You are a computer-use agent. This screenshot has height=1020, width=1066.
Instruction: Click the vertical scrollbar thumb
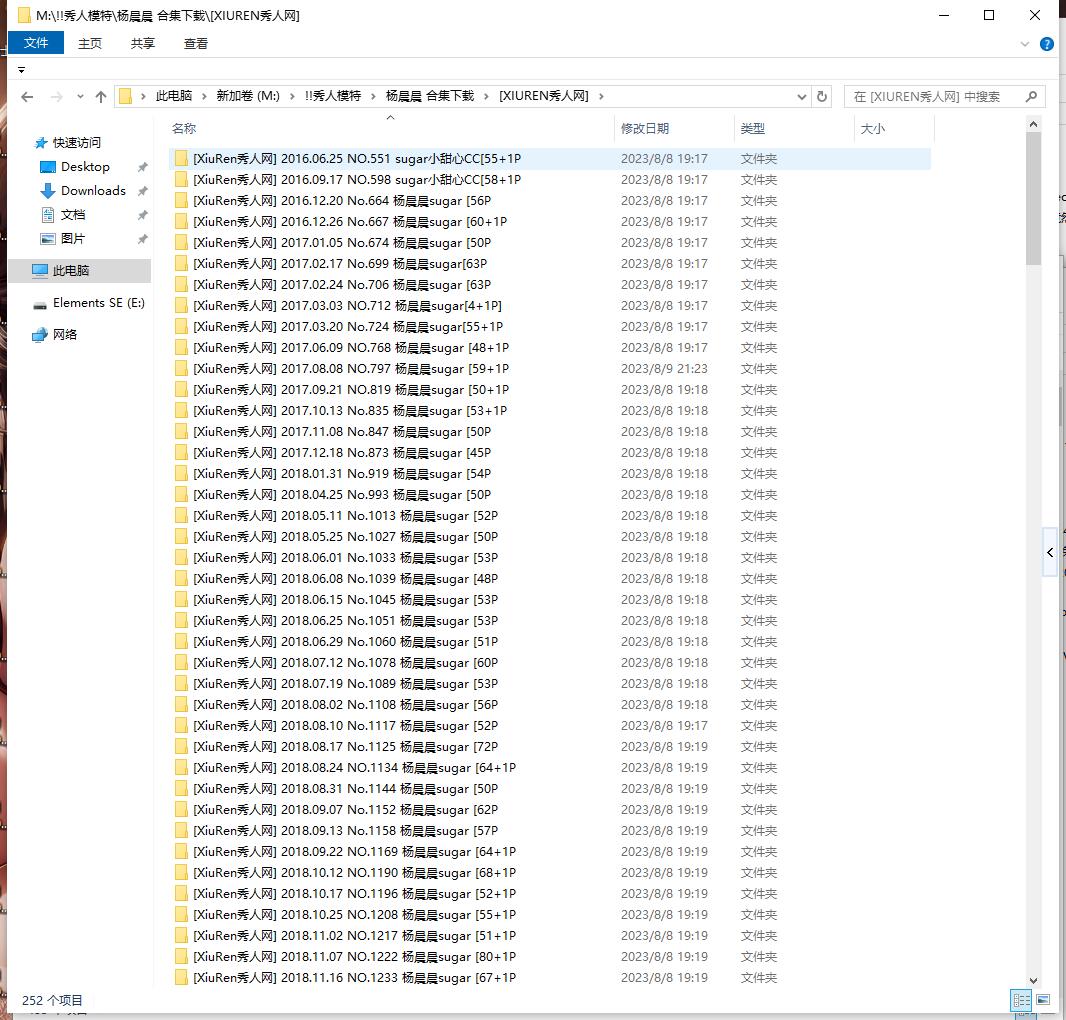tap(1033, 198)
